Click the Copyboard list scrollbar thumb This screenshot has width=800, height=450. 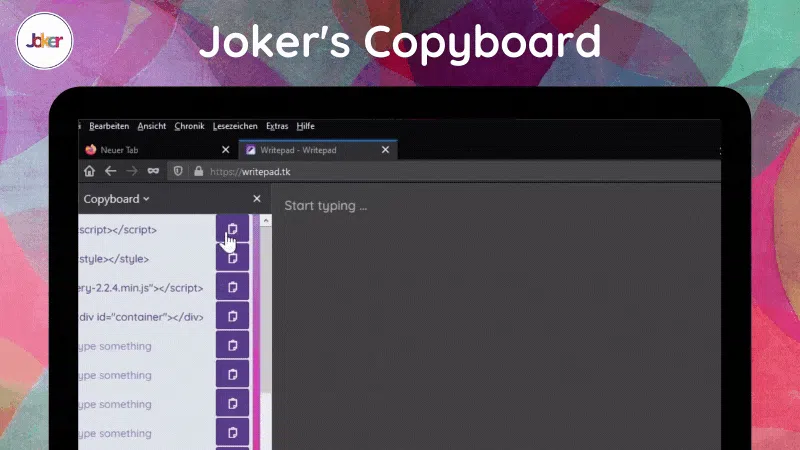click(266, 310)
